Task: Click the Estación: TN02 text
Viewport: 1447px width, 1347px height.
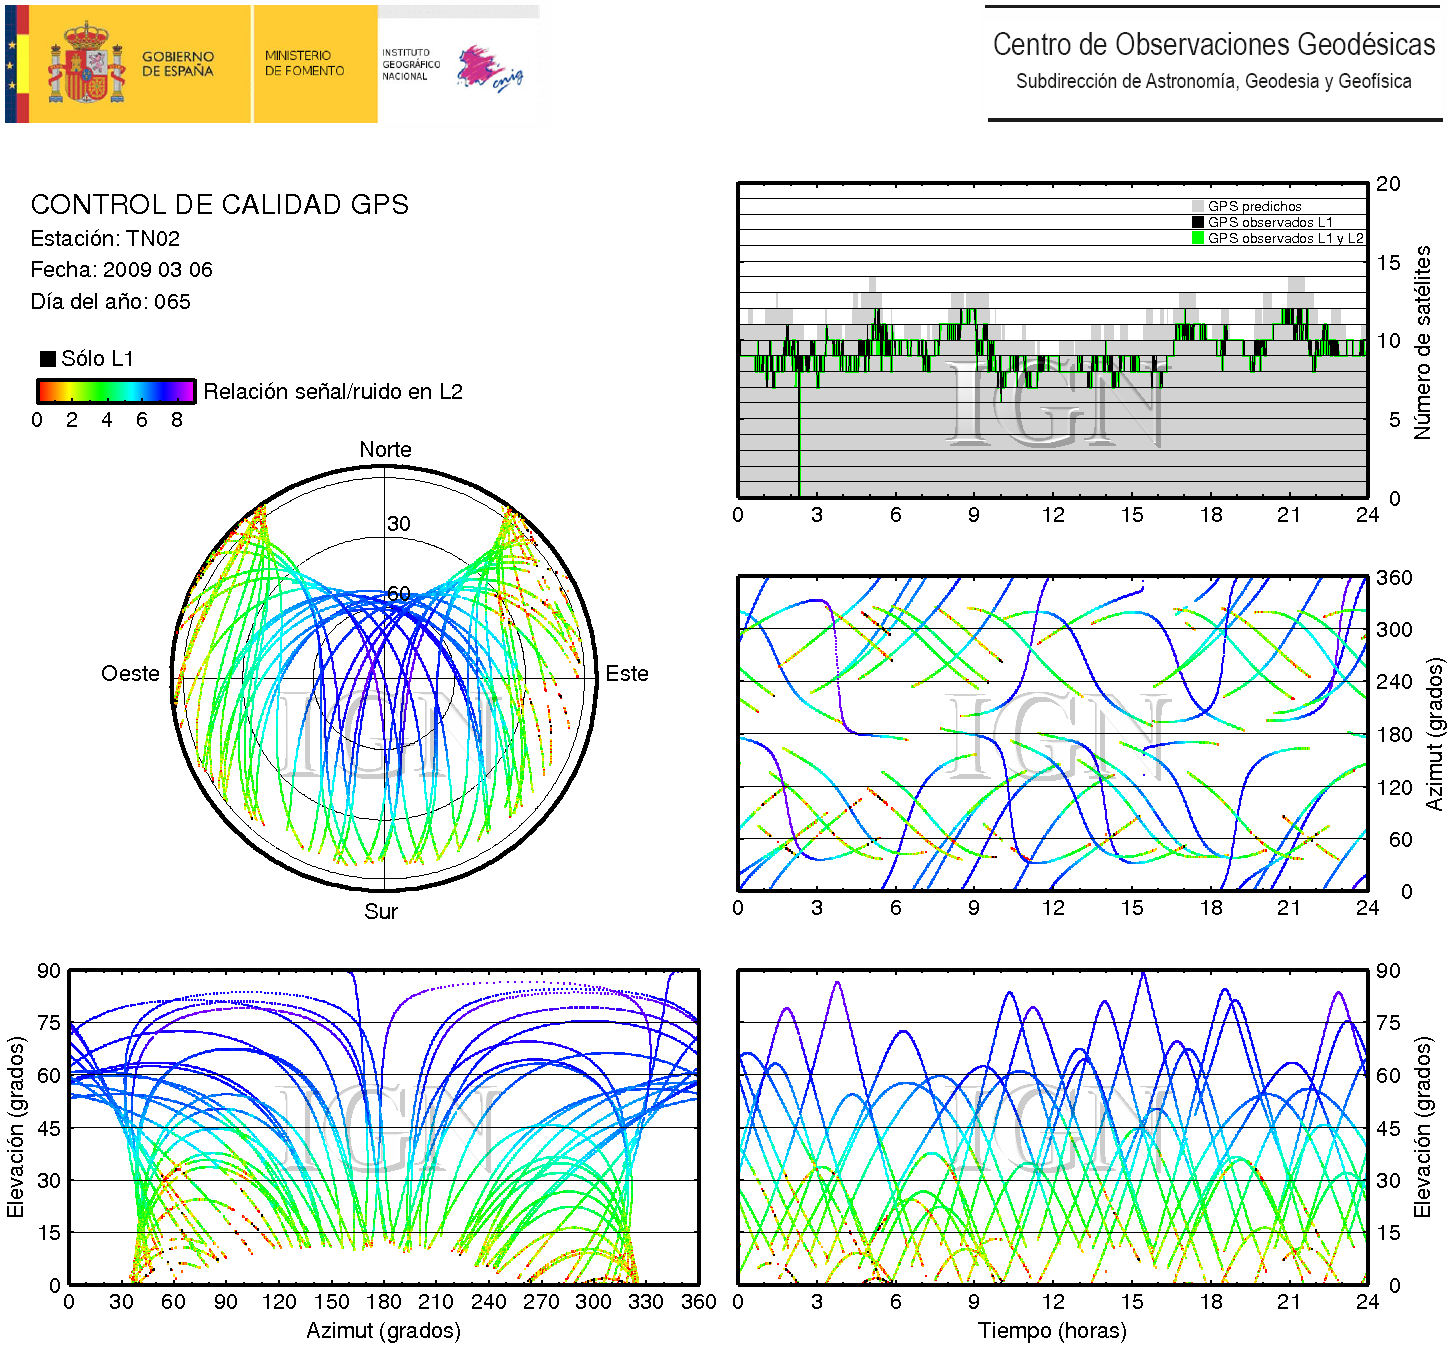Action: pos(105,239)
